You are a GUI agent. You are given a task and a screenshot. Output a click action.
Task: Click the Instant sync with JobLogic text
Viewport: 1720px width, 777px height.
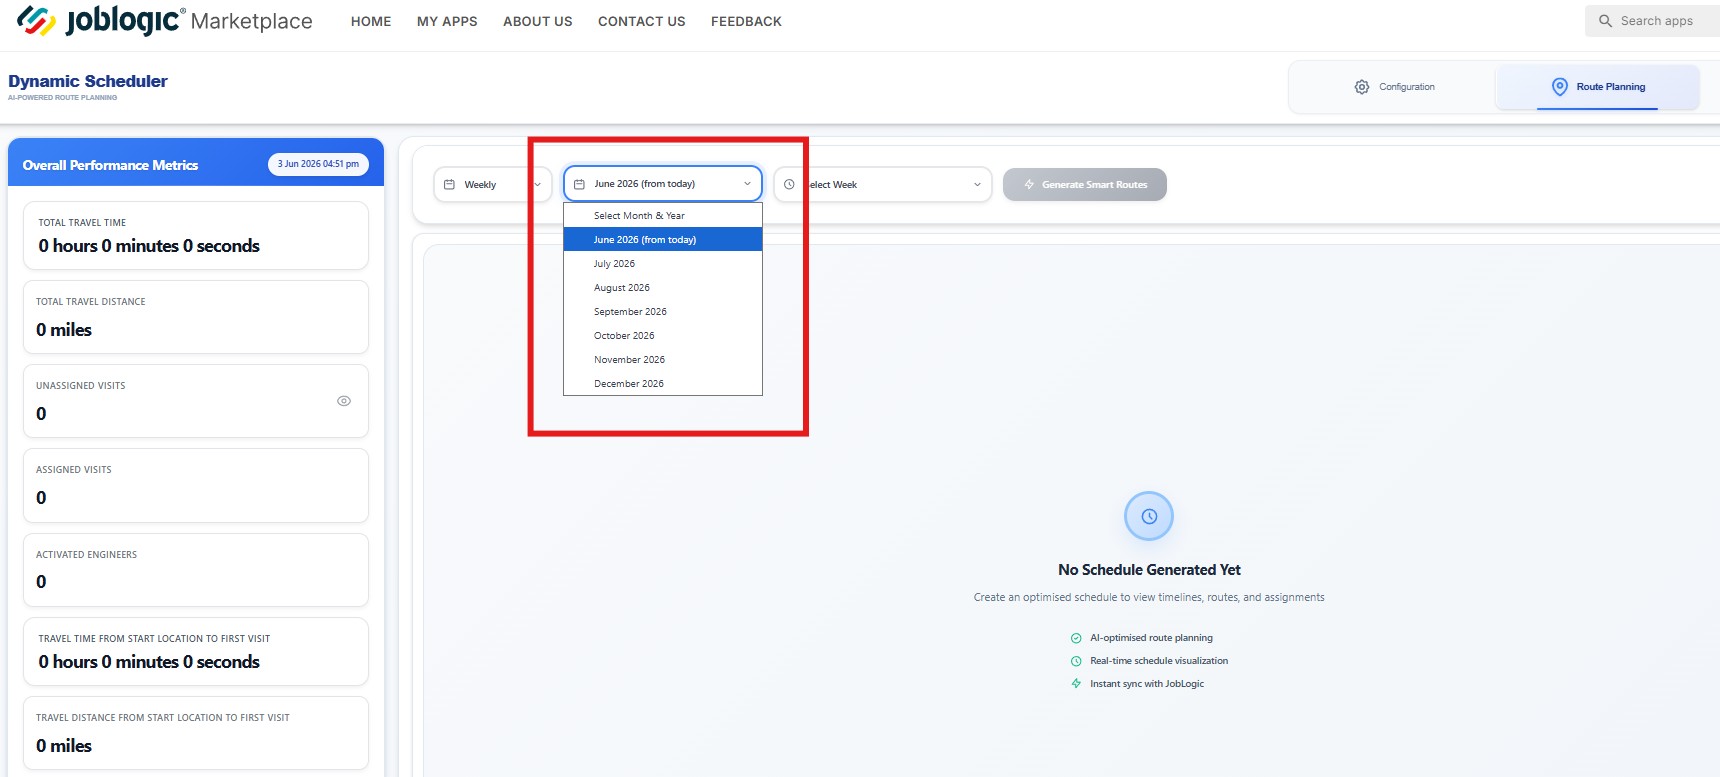coord(1147,684)
